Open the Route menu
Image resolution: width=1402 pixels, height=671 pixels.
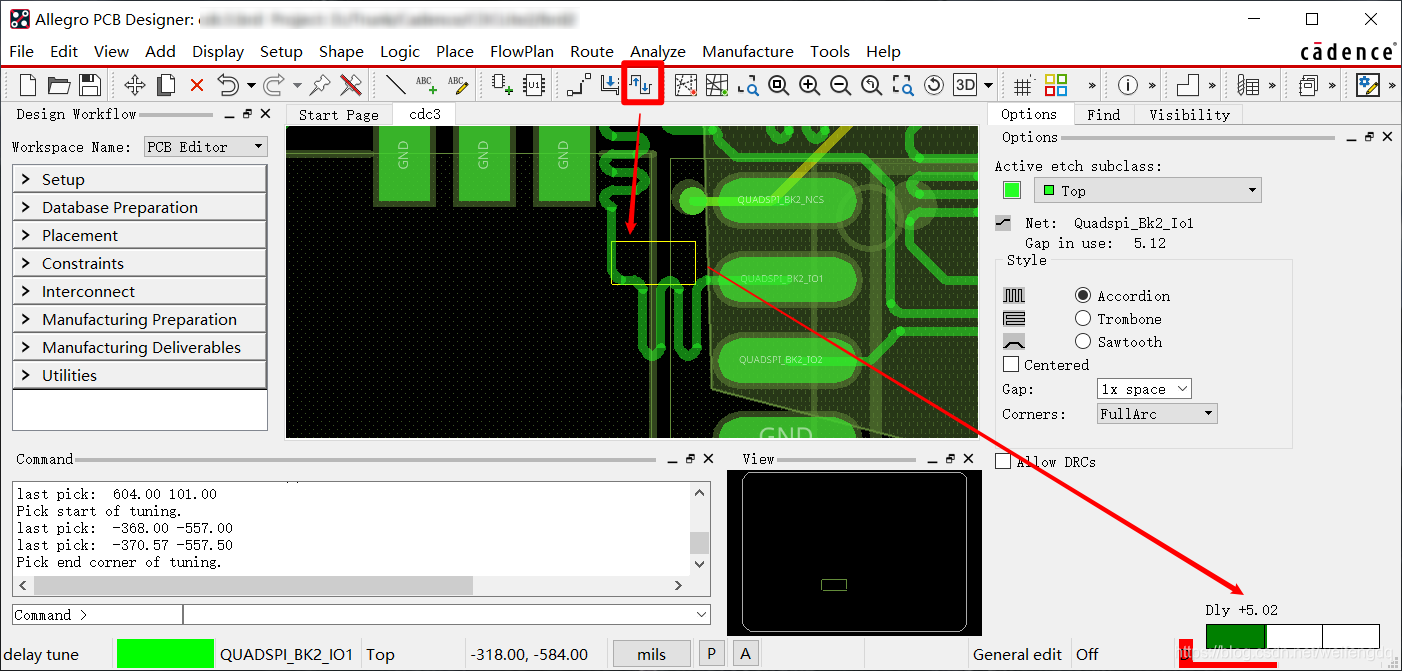coord(591,51)
